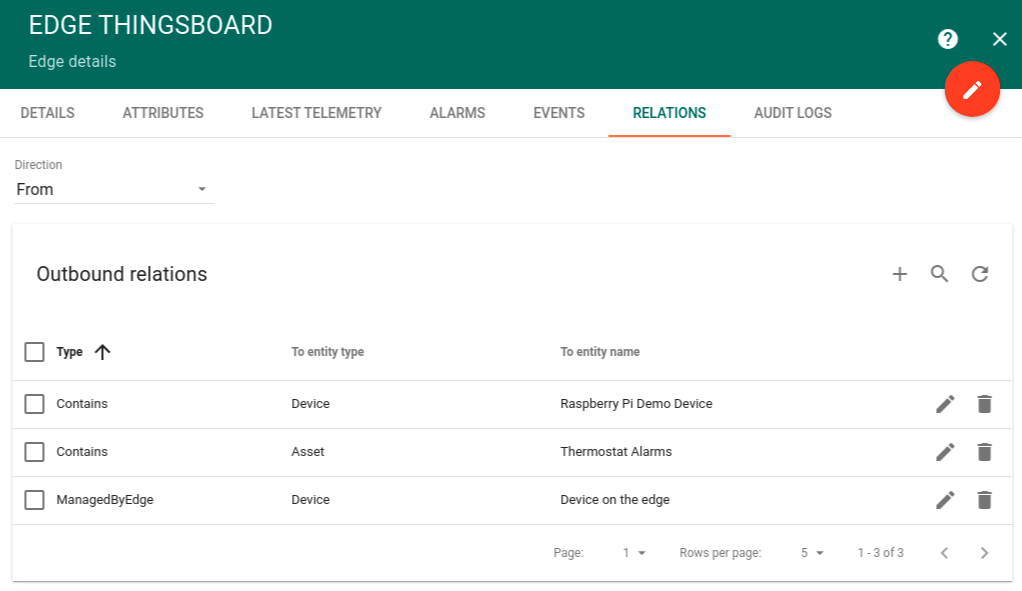Delete the Thermostat Alarms relation

[x=984, y=452]
